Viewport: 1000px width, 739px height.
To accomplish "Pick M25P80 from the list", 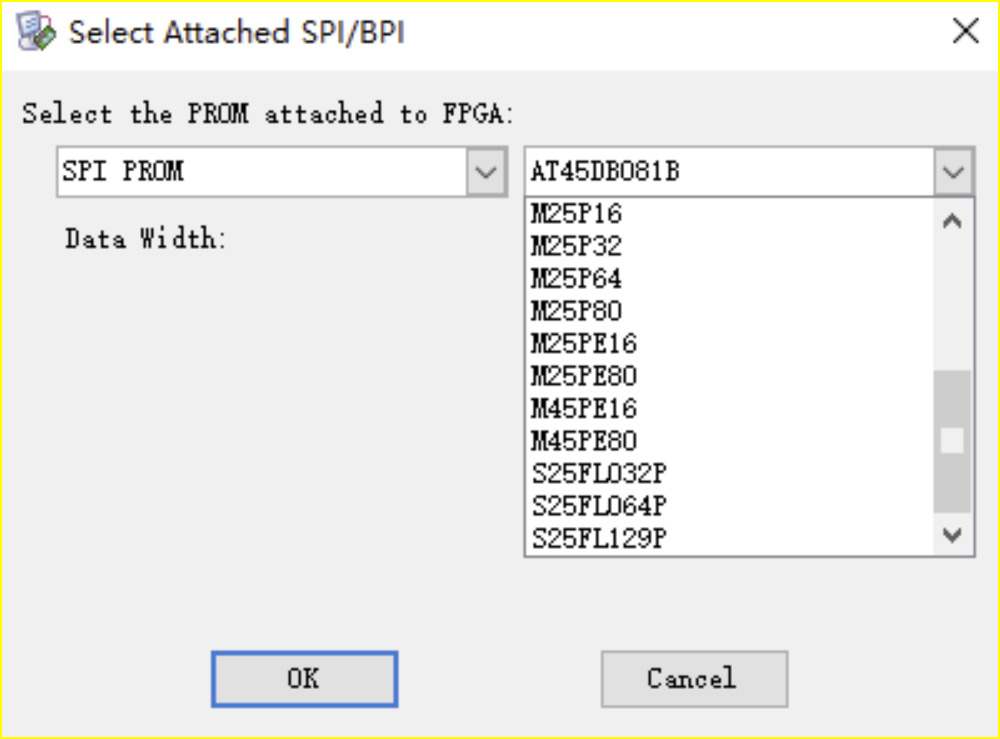I will [x=576, y=311].
